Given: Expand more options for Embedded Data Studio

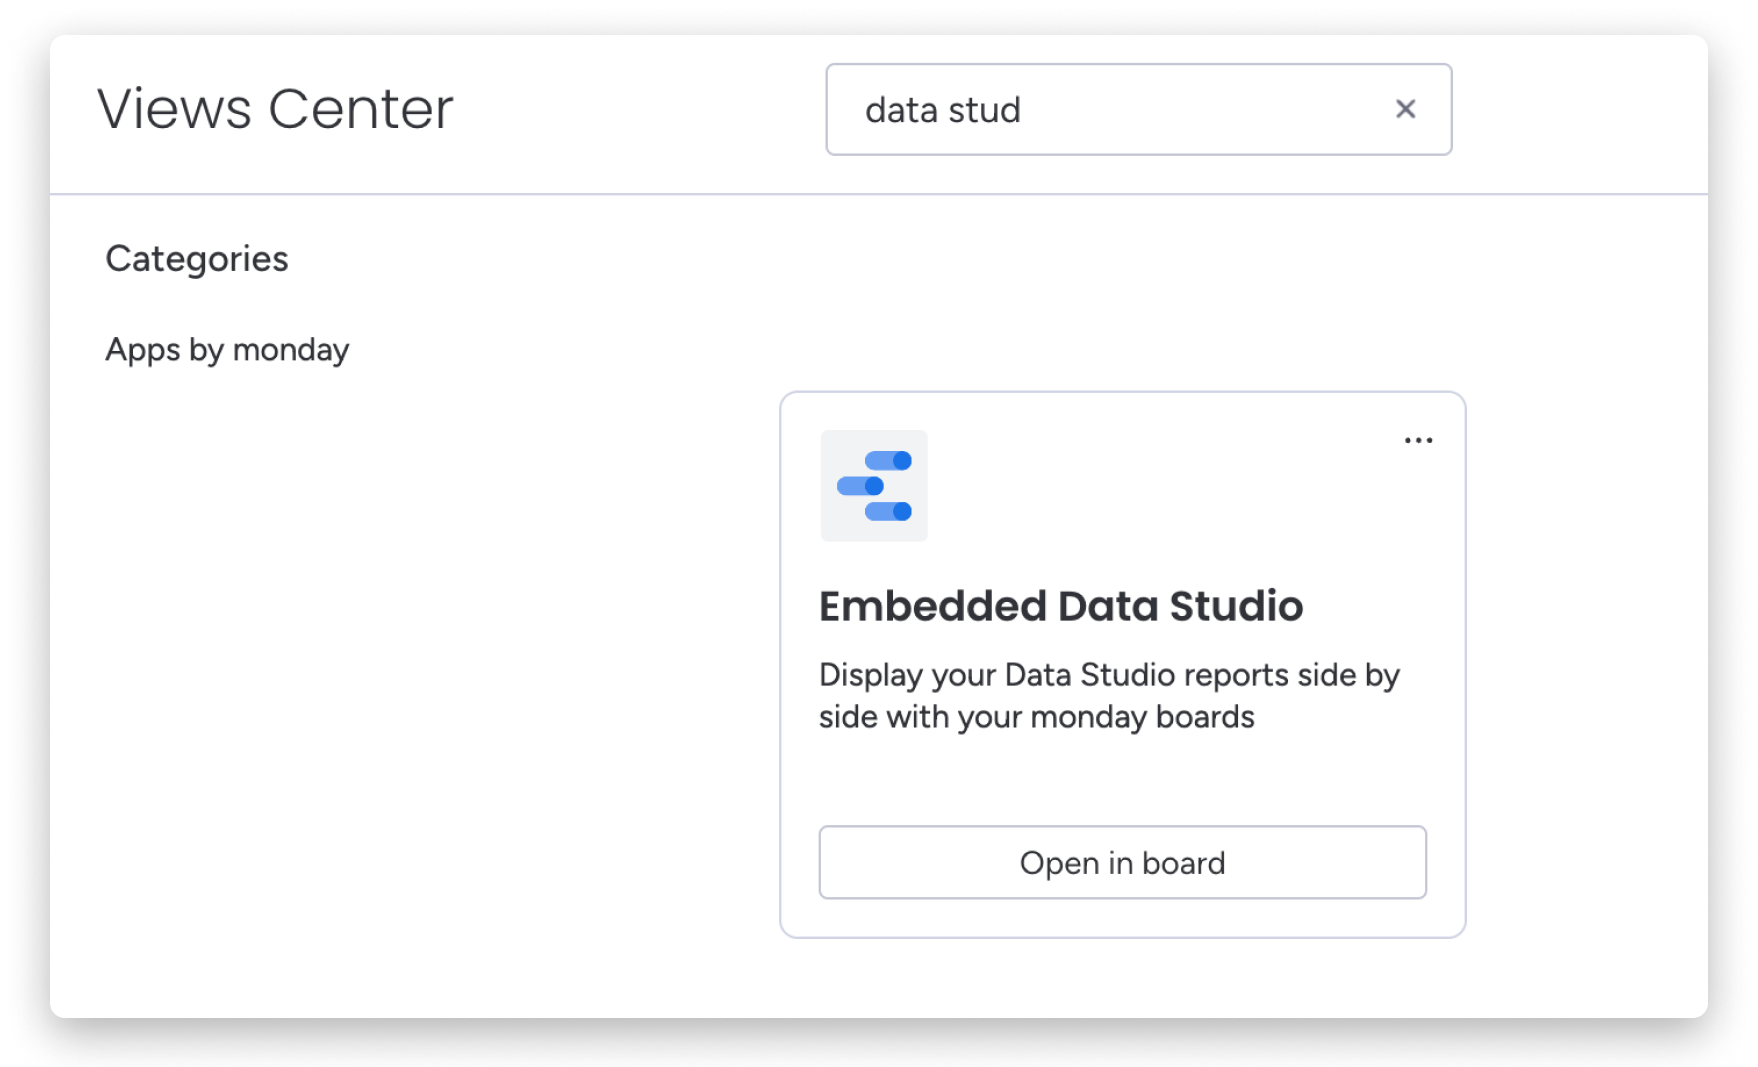Looking at the screenshot, I should point(1418,440).
